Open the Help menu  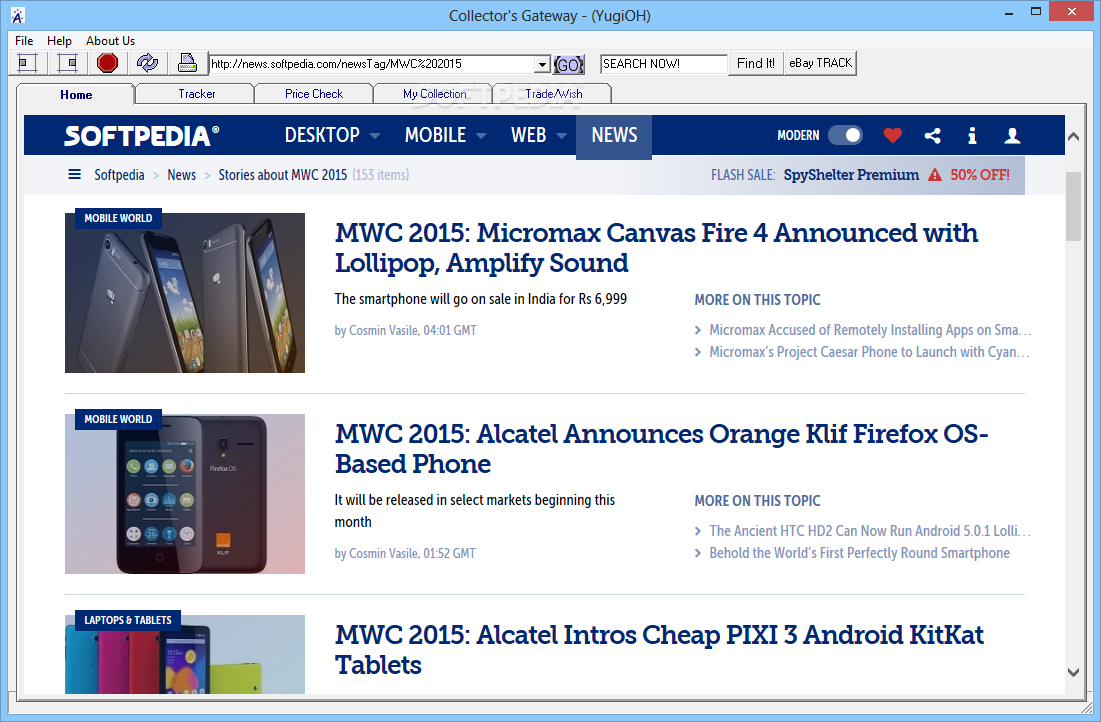pyautogui.click(x=59, y=41)
